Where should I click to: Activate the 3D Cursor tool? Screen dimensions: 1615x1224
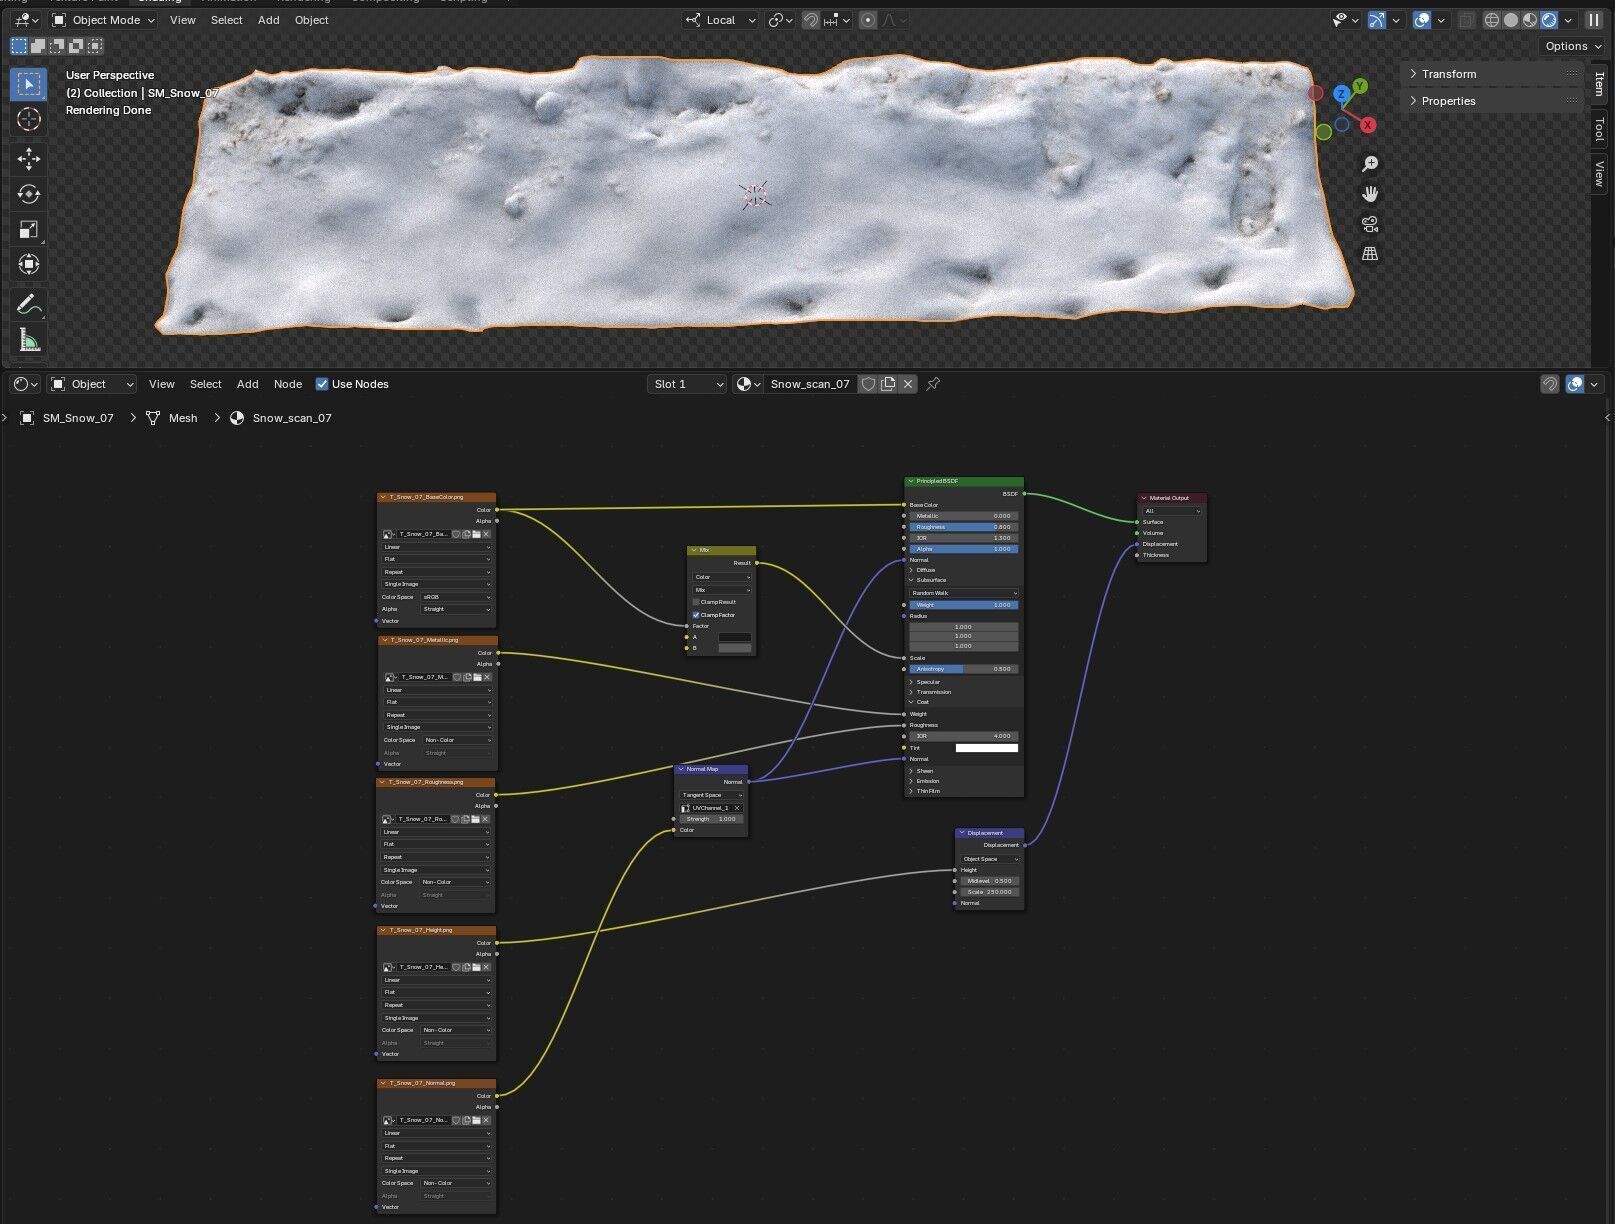pos(28,120)
